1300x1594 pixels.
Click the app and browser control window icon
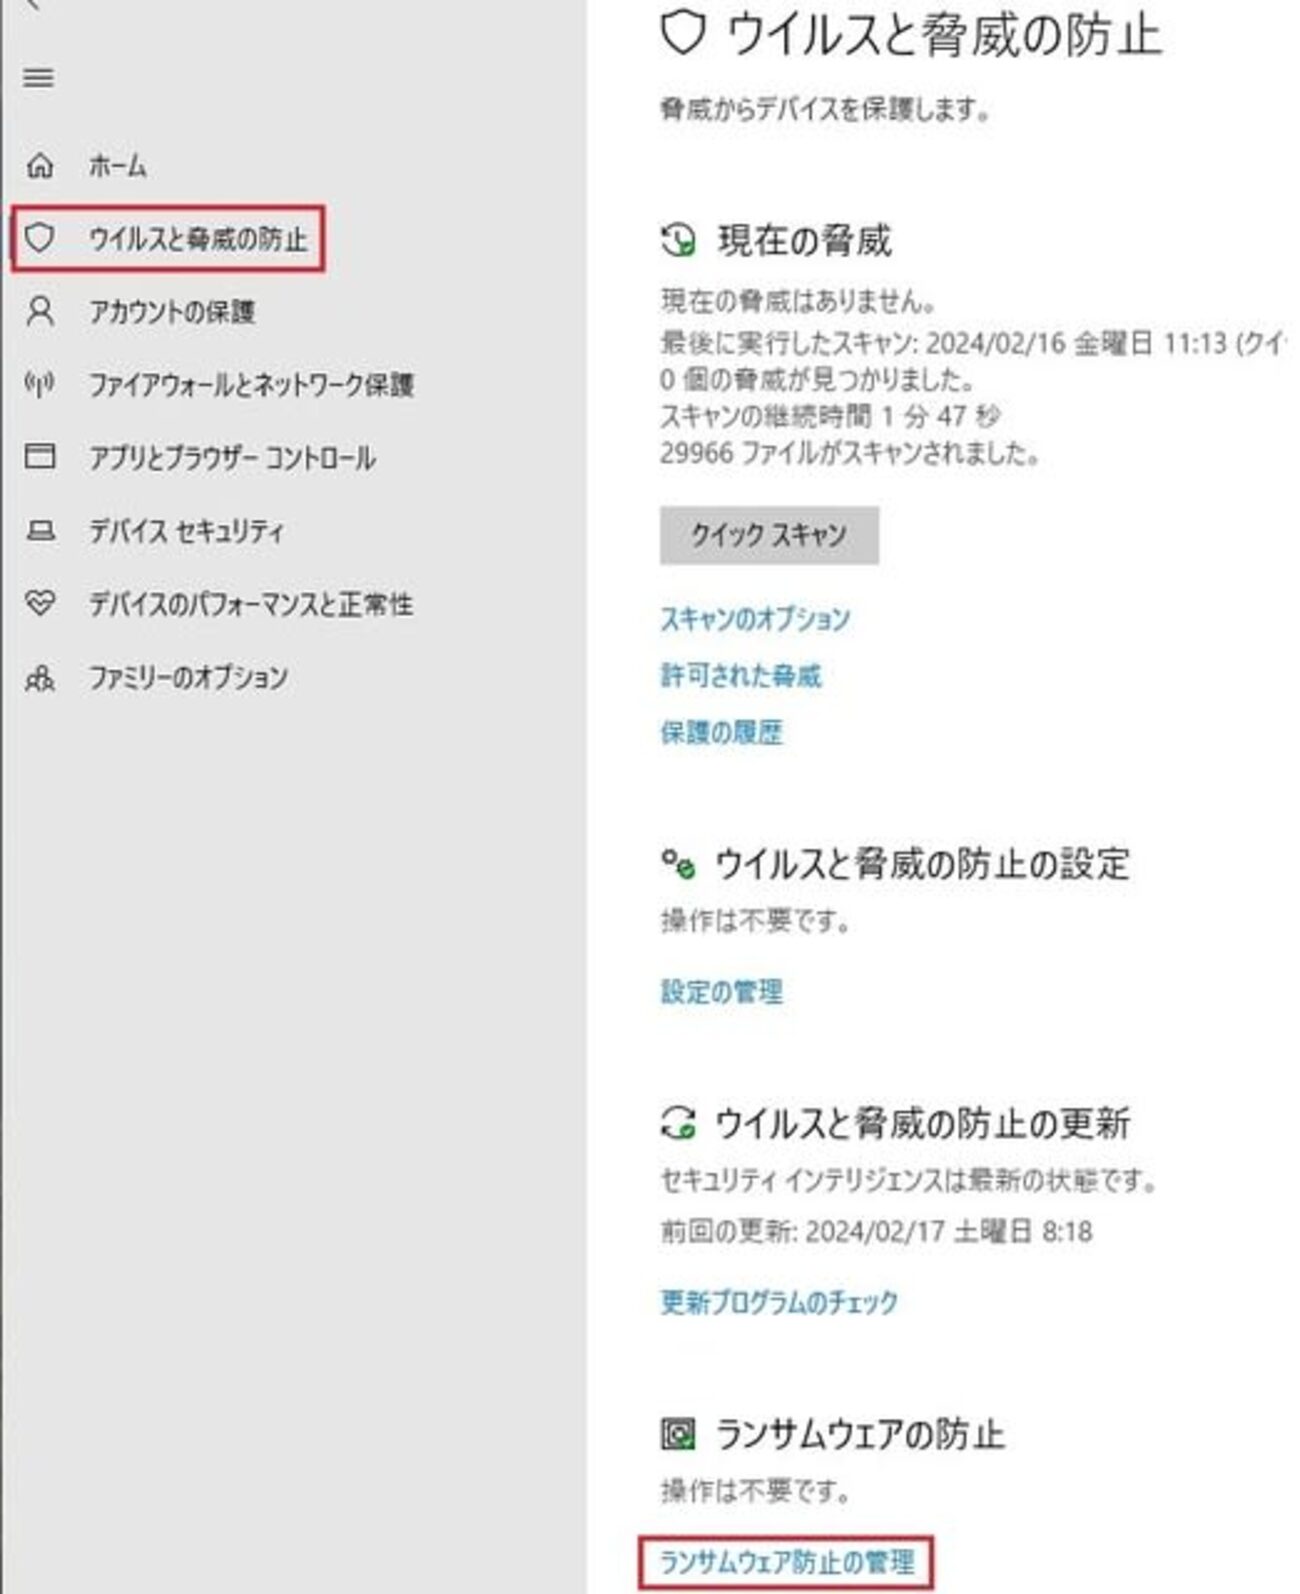tap(40, 457)
